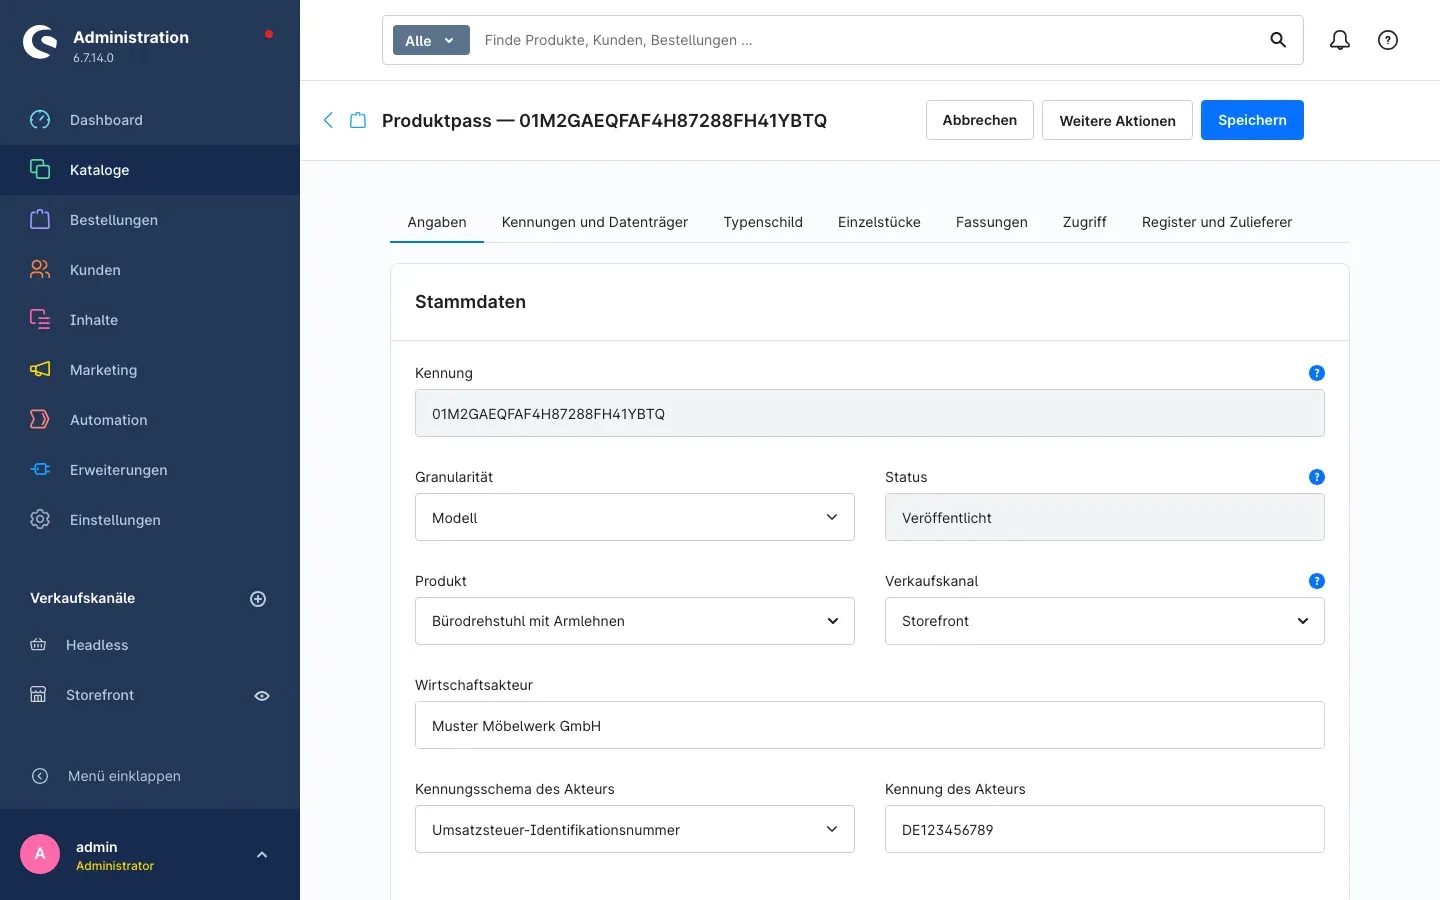1440x900 pixels.
Task: Open Kataloge via its sidebar icon
Action: click(40, 170)
